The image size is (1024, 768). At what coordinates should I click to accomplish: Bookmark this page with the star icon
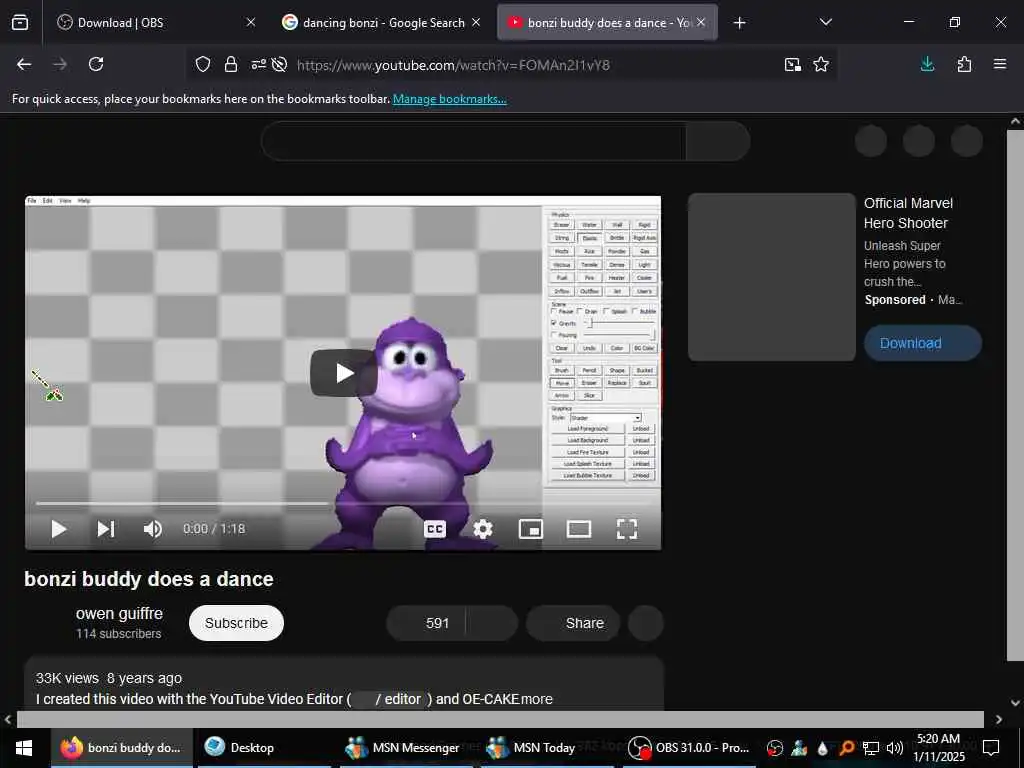821,65
